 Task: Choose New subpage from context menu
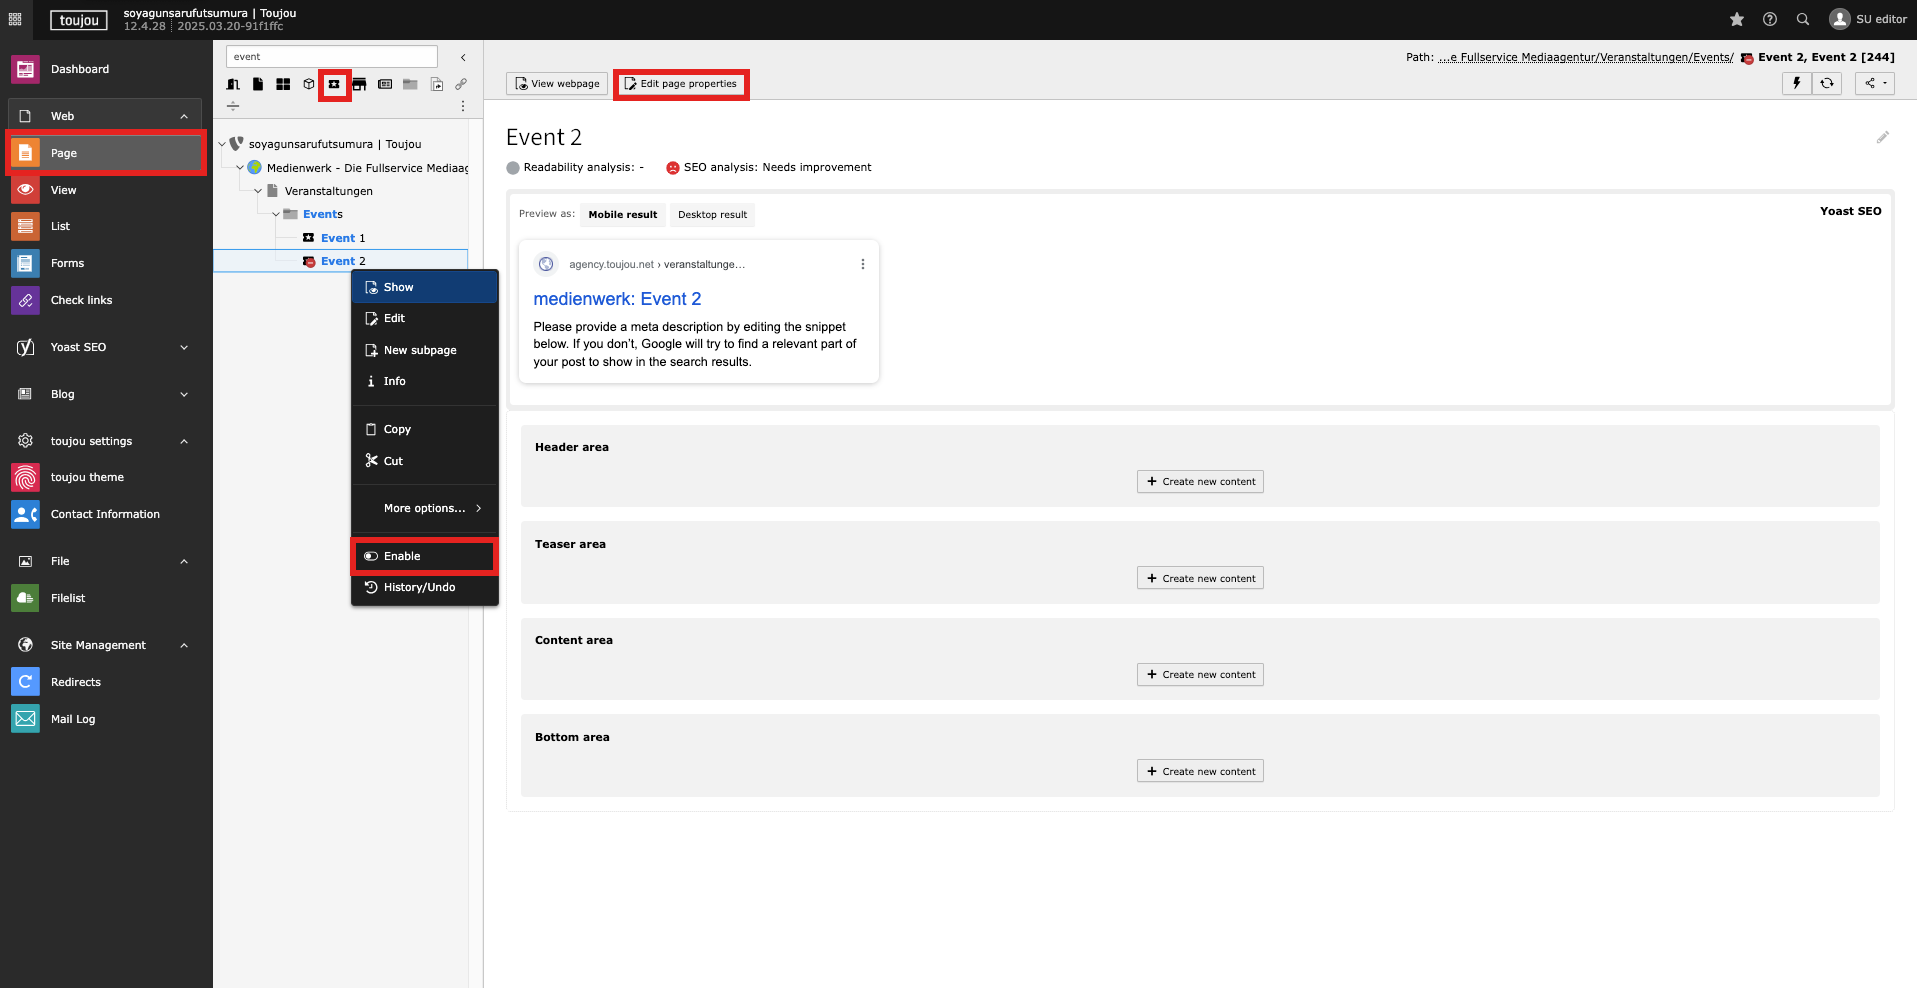coord(420,350)
